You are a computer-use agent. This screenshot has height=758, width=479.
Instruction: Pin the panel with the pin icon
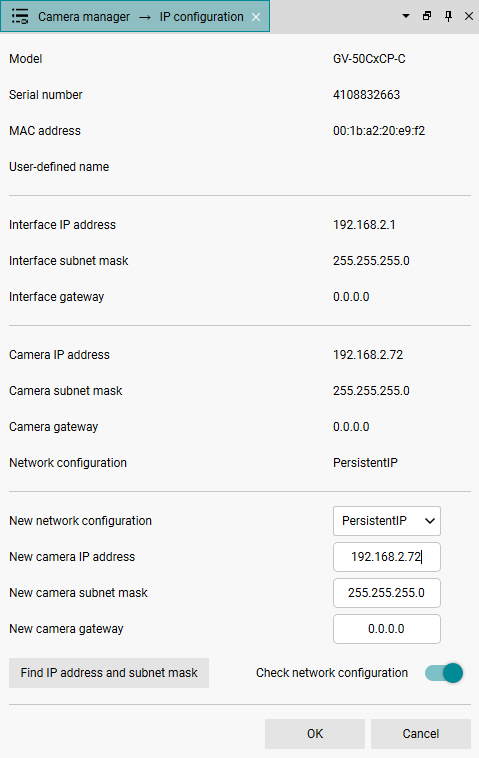[448, 16]
